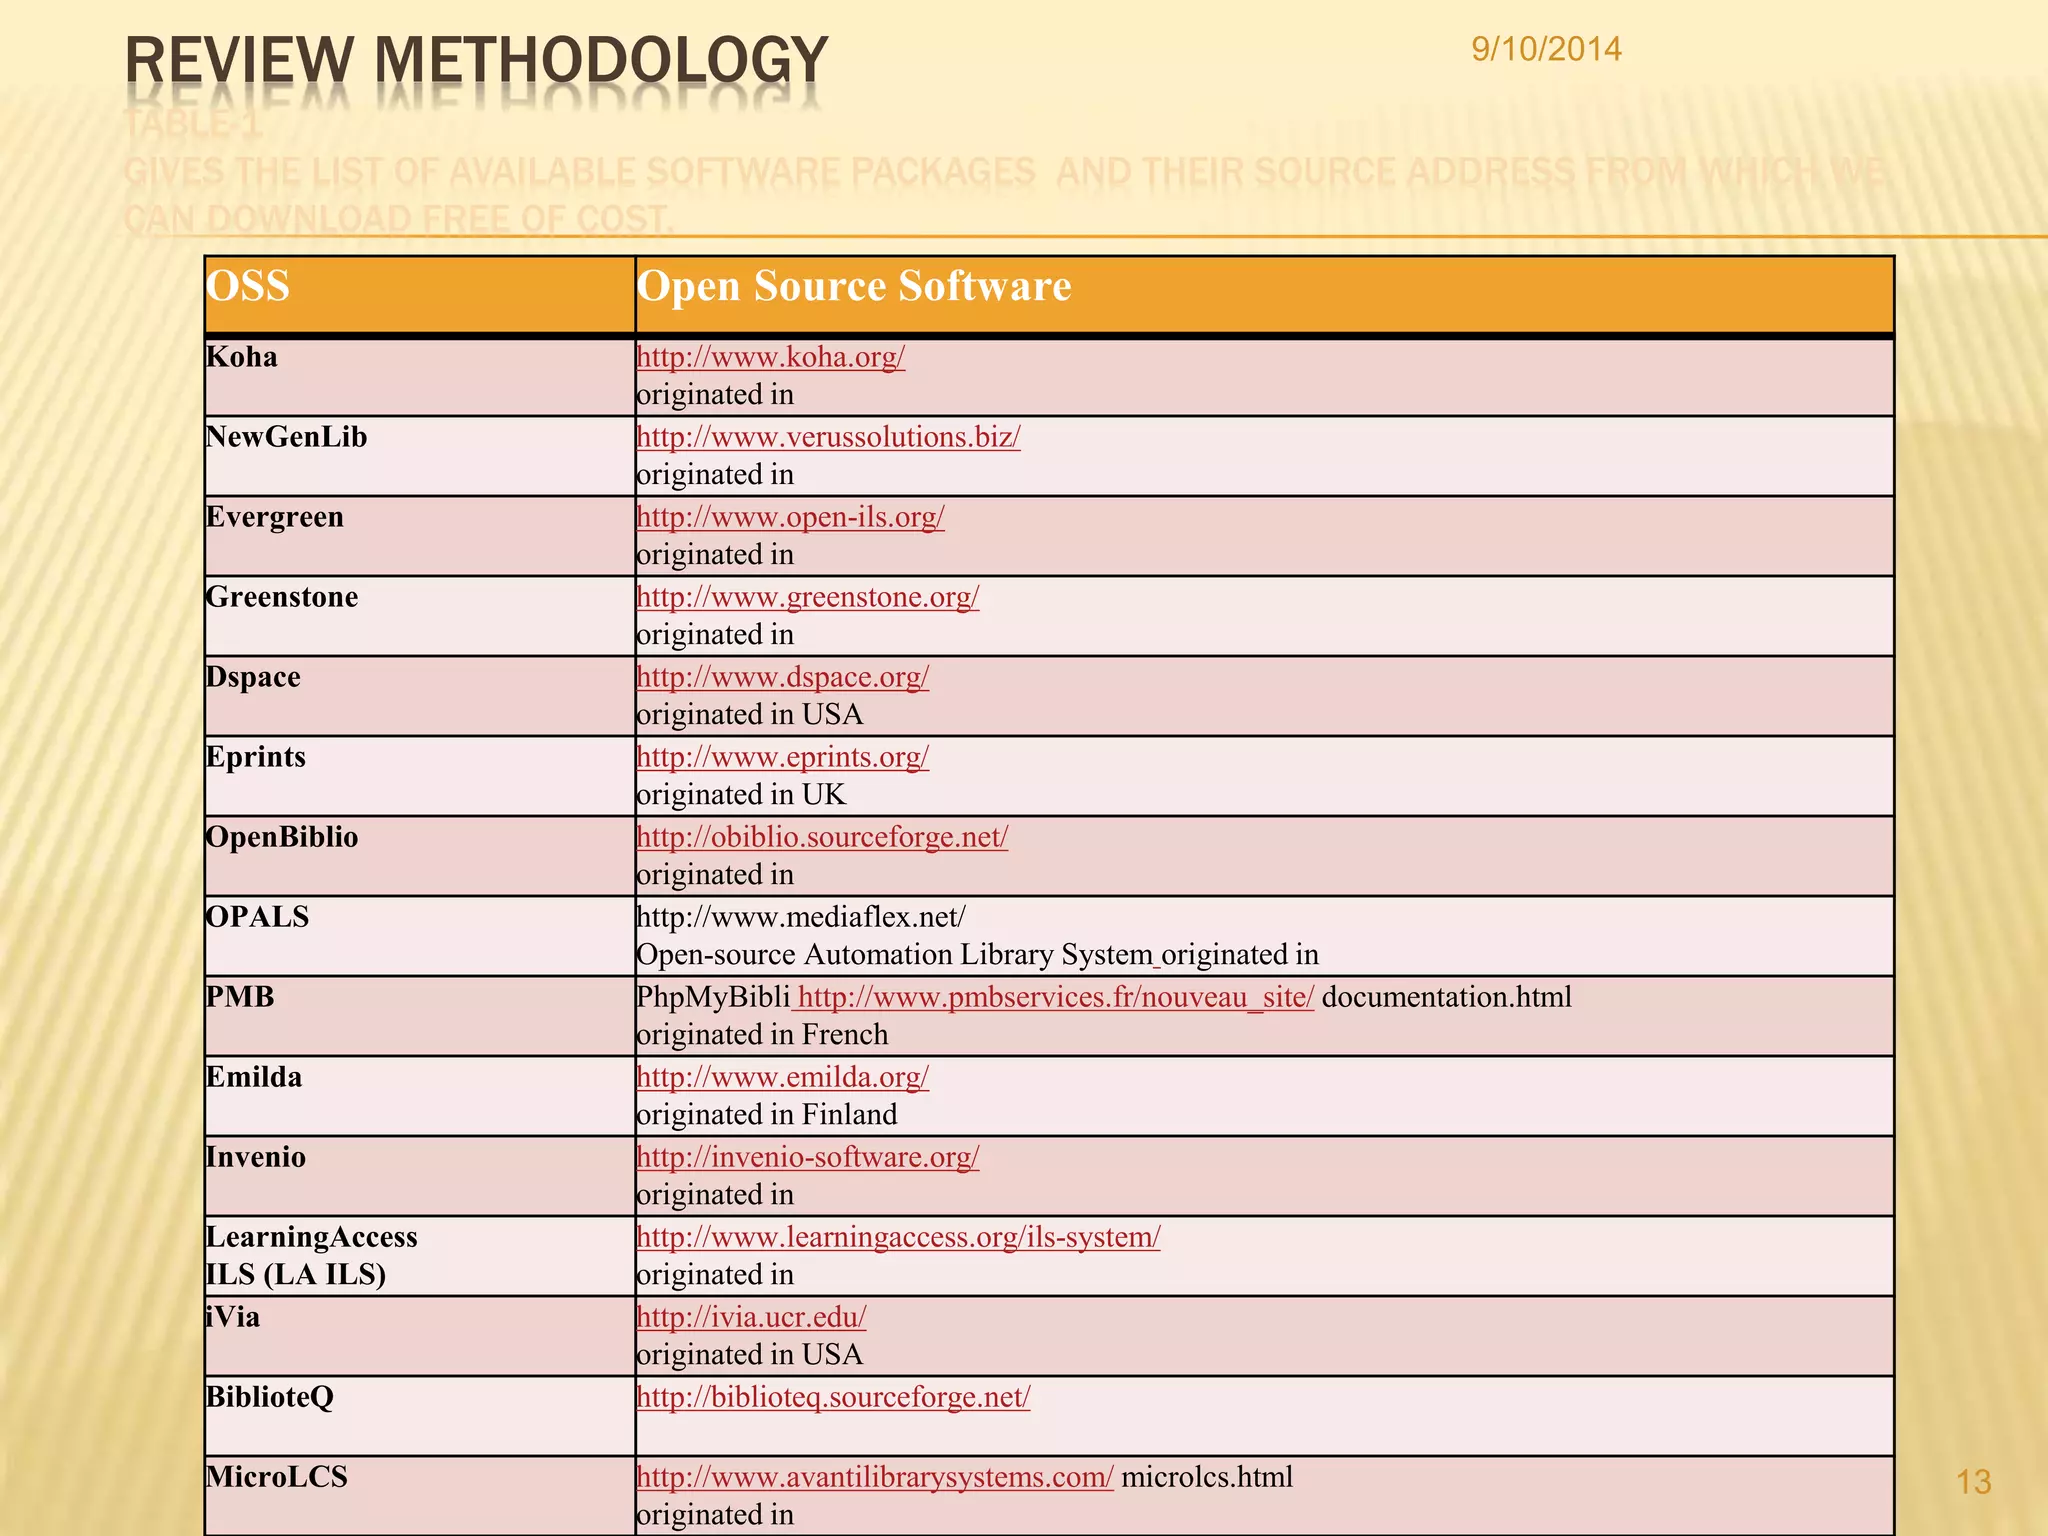Select the OPALS cell

click(x=420, y=936)
